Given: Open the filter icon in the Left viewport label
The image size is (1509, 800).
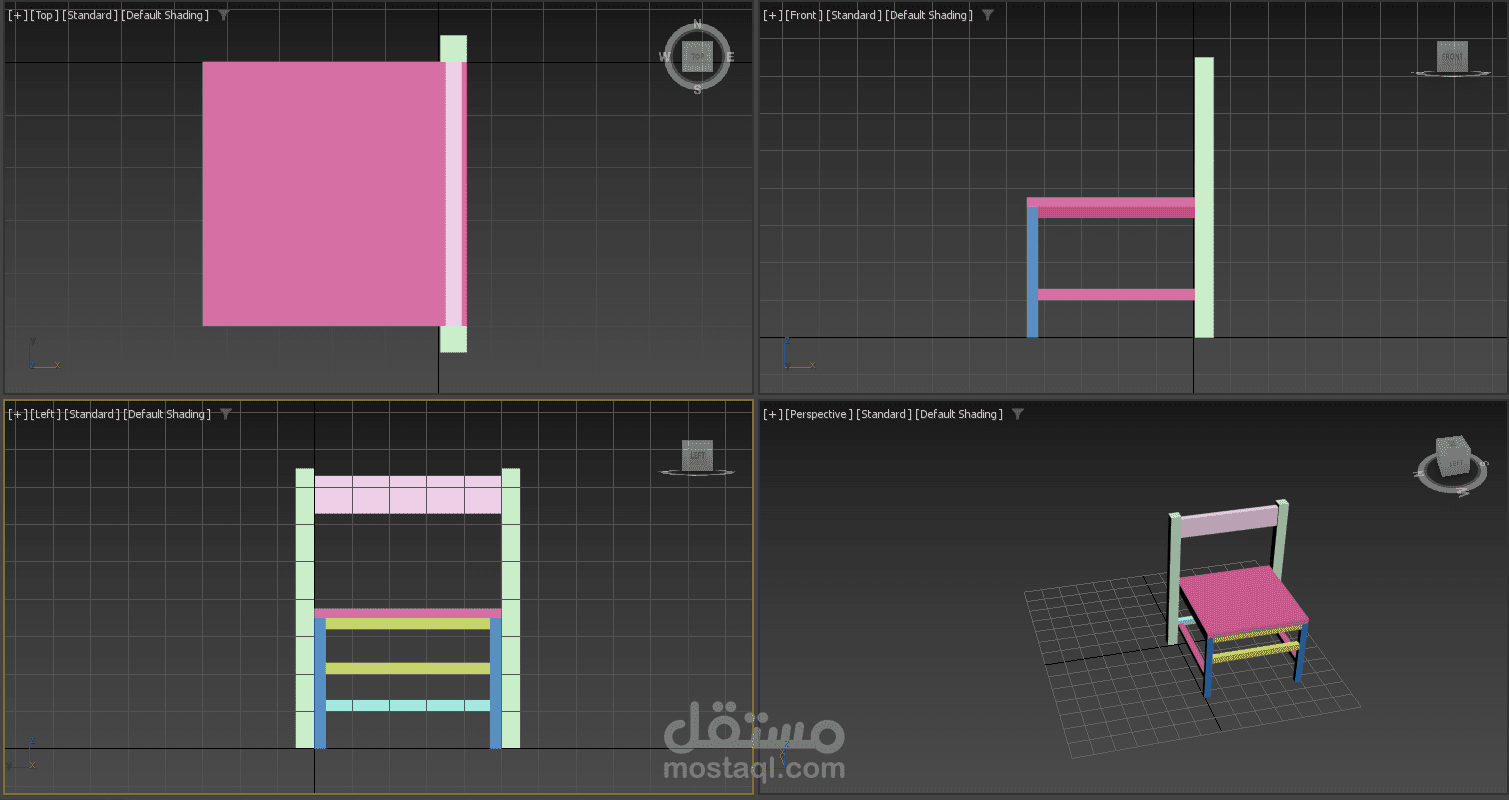Looking at the screenshot, I should click(225, 414).
